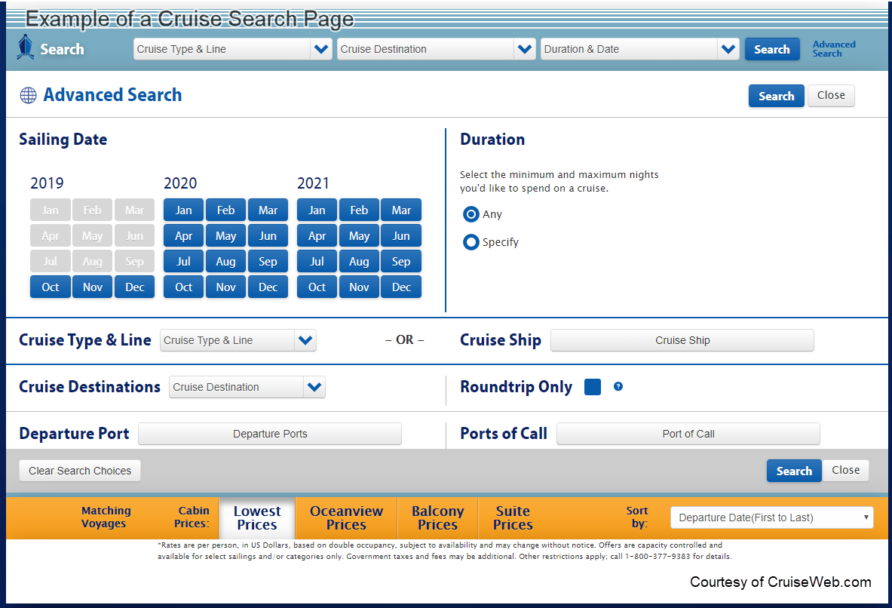Viewport: 892px width, 608px height.
Task: Switch to the Suite Prices tab
Action: pyautogui.click(x=512, y=517)
